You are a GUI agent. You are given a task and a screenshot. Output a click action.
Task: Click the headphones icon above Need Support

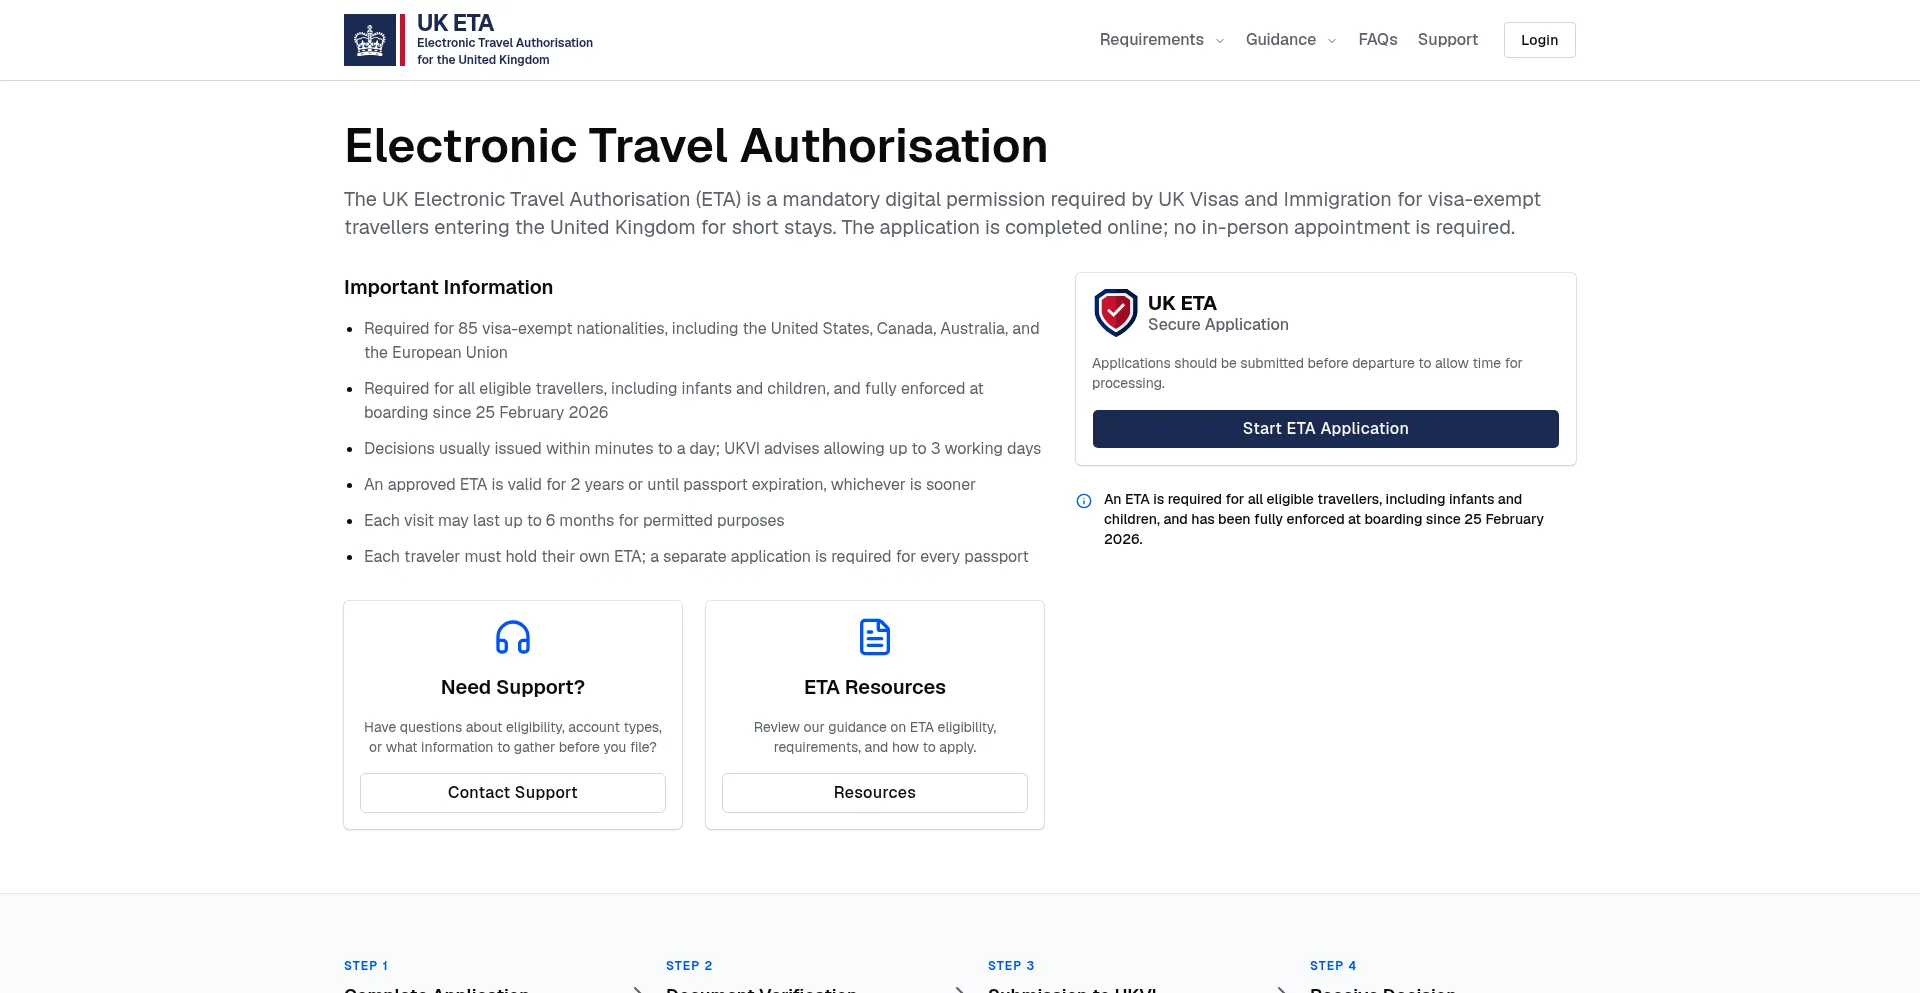(x=513, y=637)
